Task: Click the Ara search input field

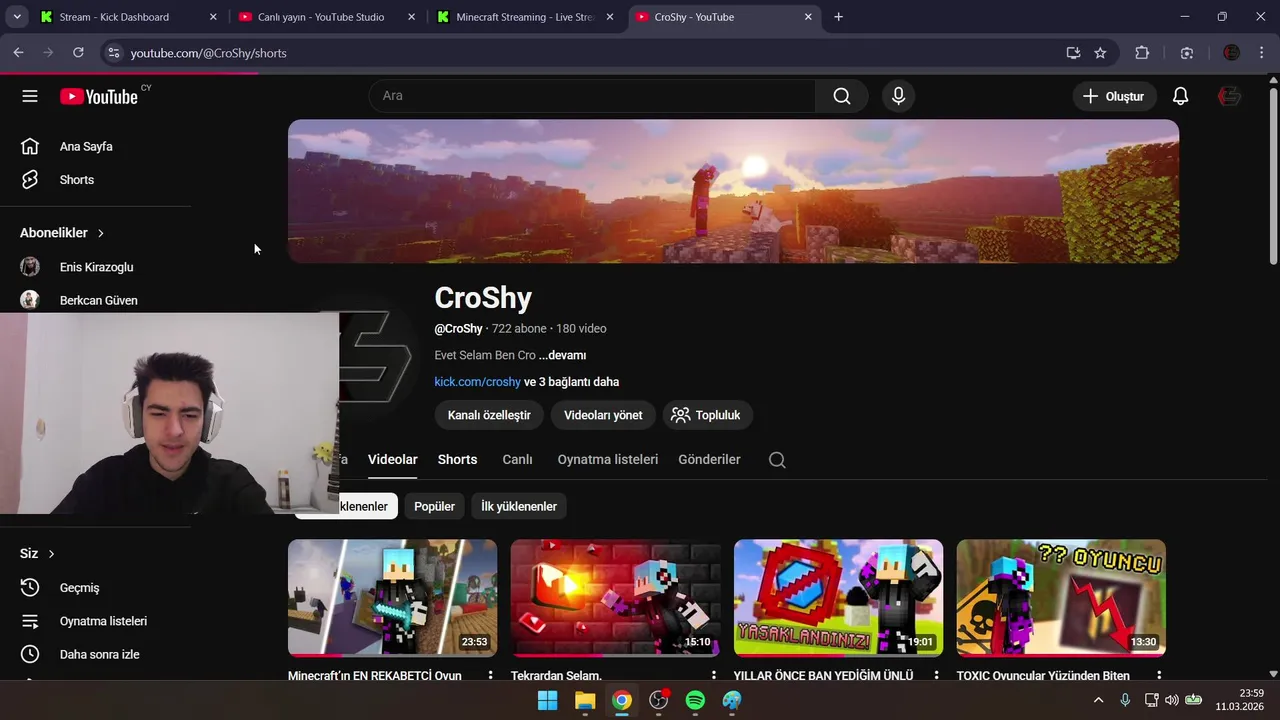Action: pyautogui.click(x=592, y=96)
